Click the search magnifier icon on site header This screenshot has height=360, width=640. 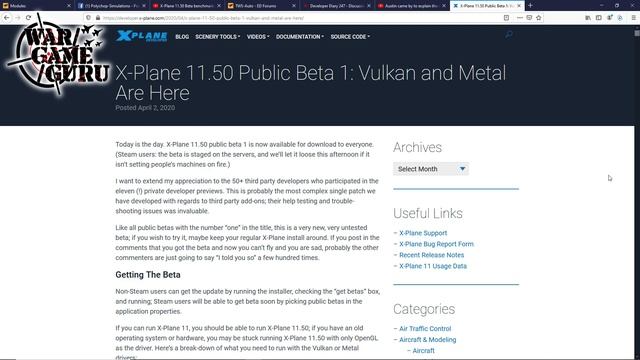[x=509, y=35]
